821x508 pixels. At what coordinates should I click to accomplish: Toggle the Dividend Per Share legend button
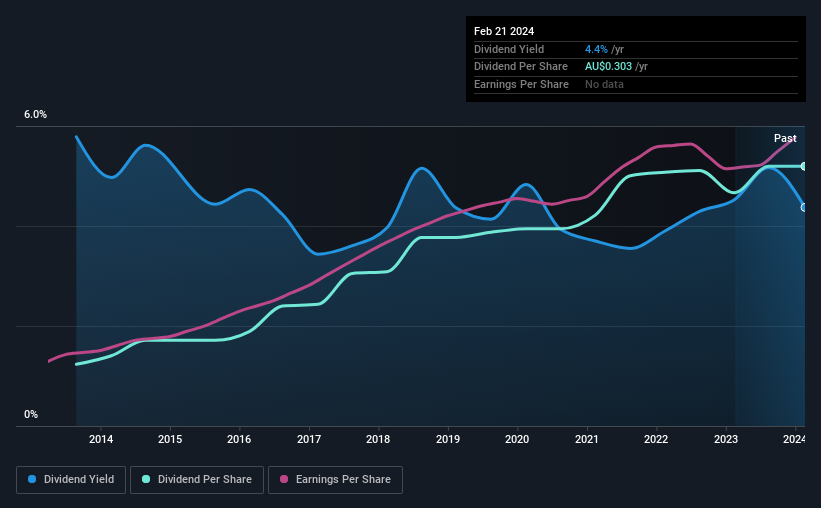point(197,480)
